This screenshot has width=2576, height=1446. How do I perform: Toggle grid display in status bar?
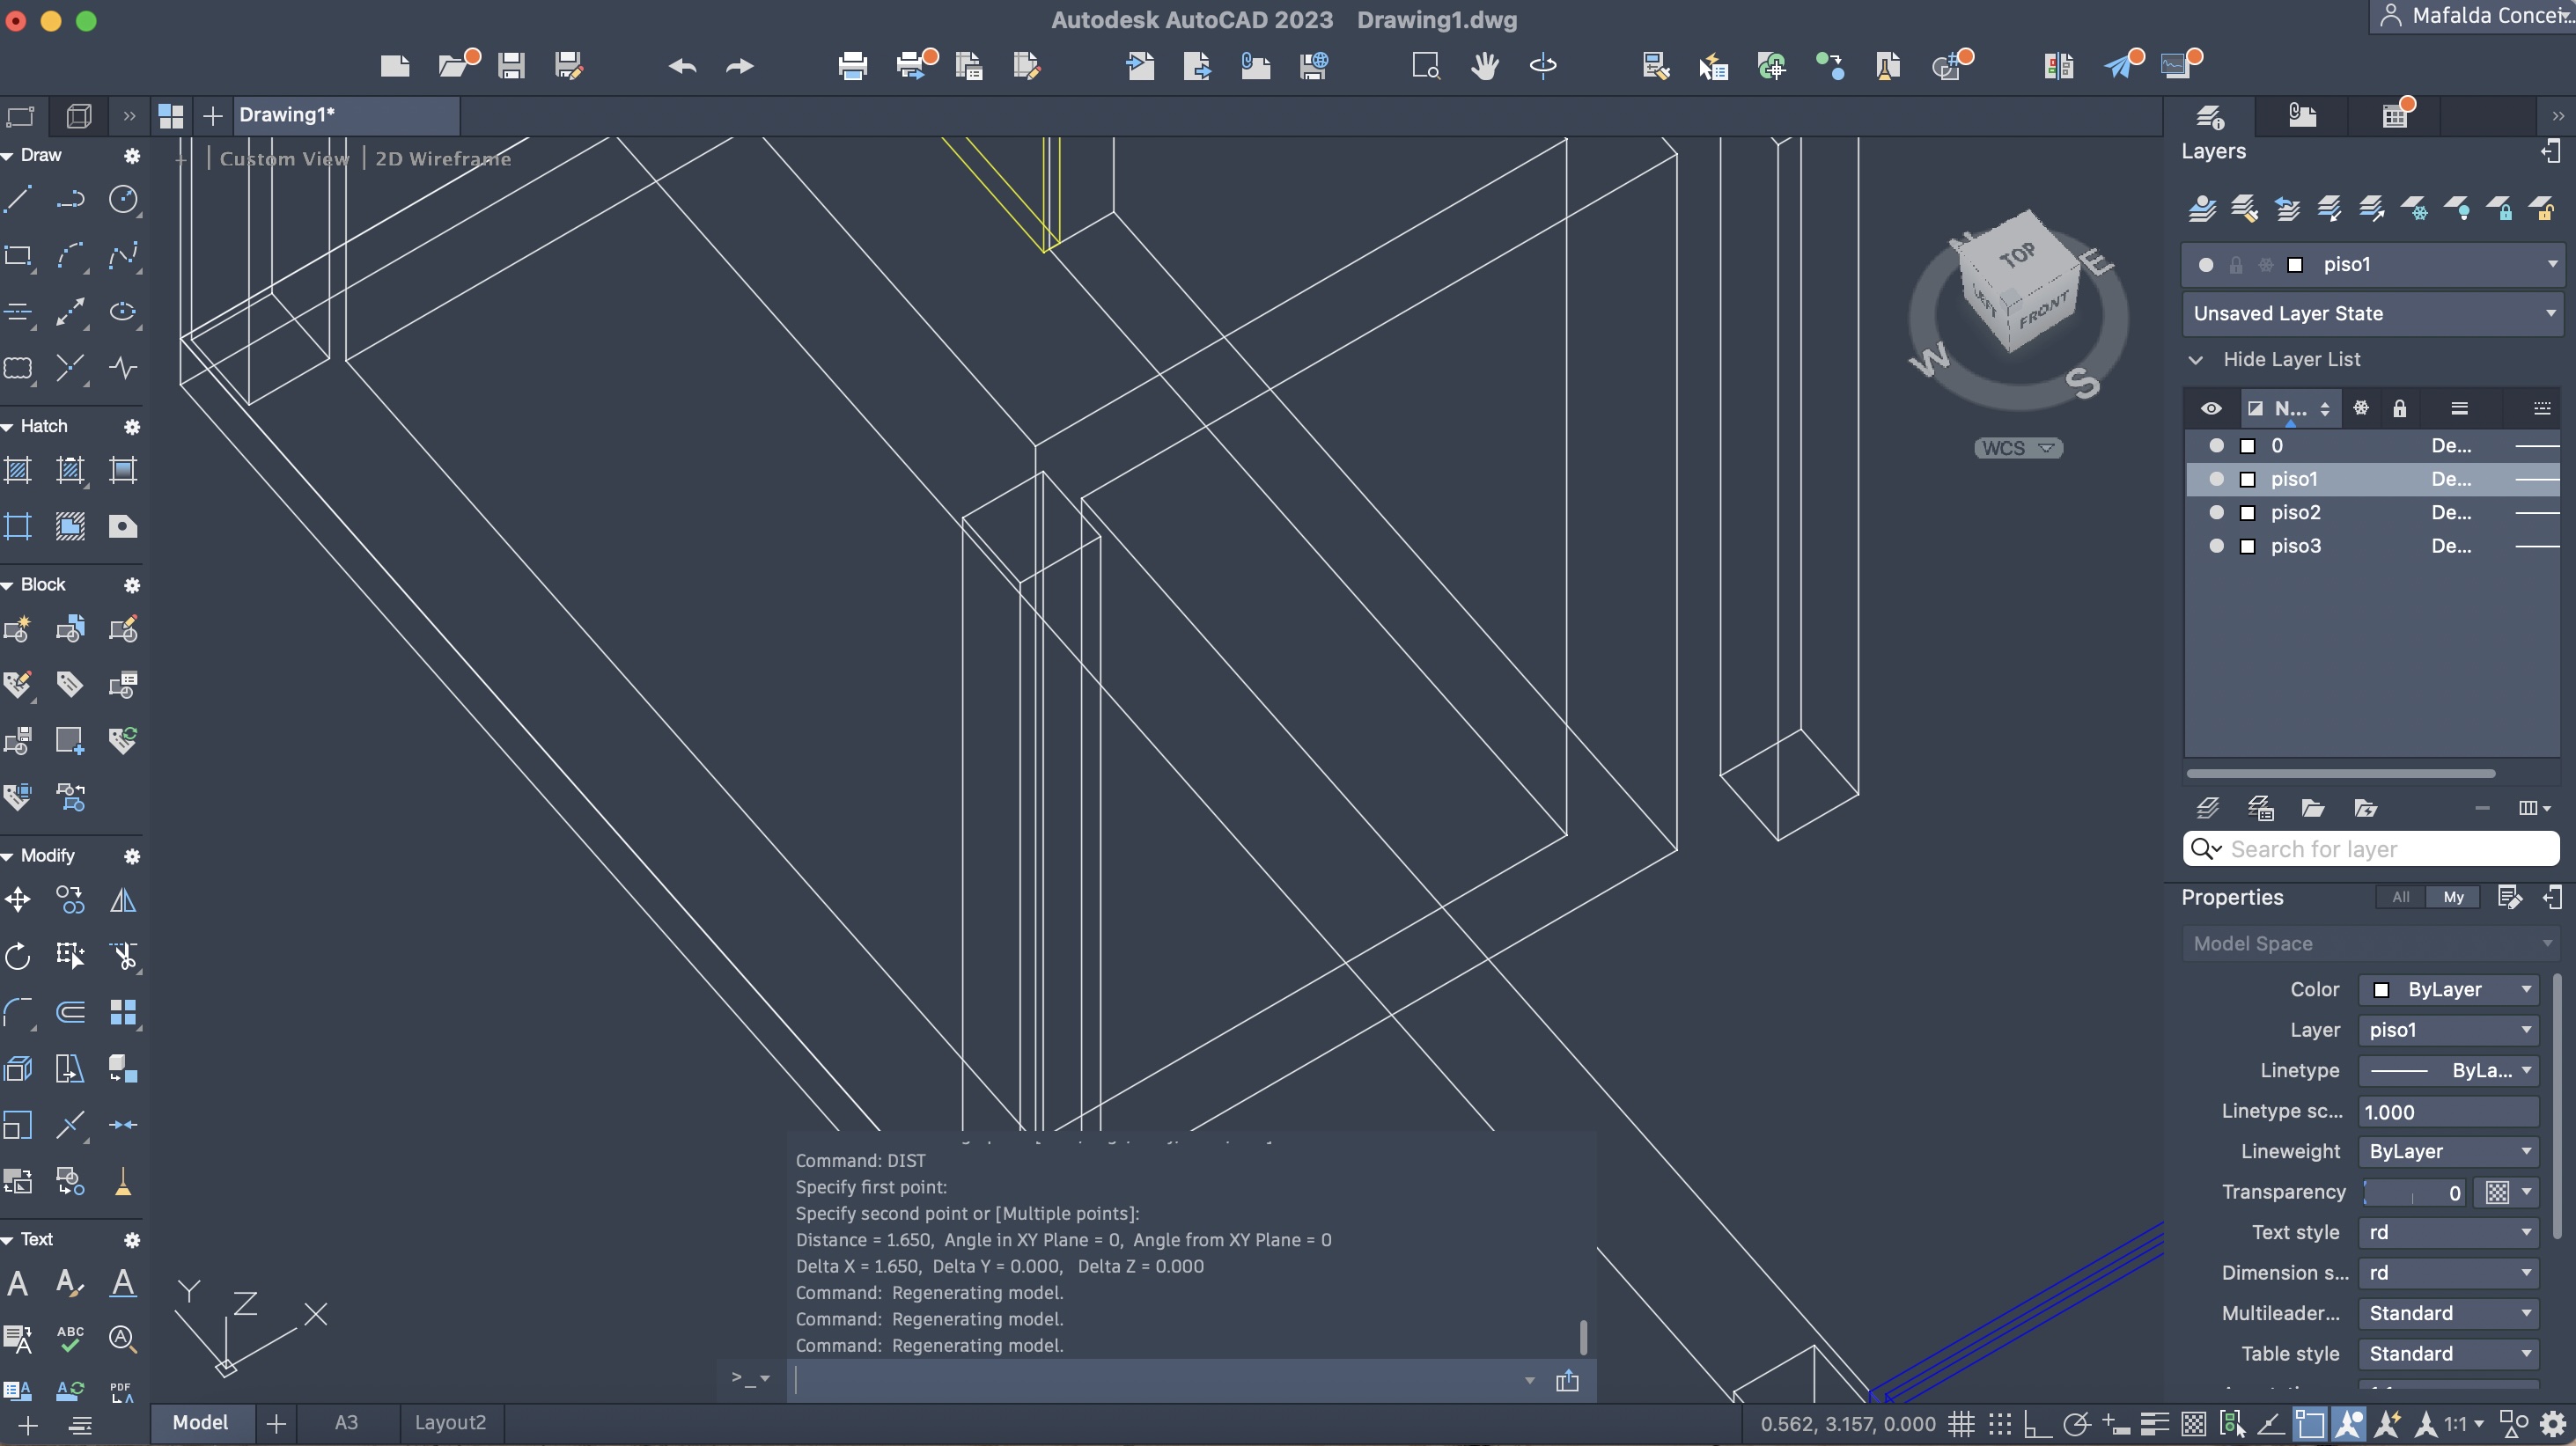[x=1961, y=1423]
